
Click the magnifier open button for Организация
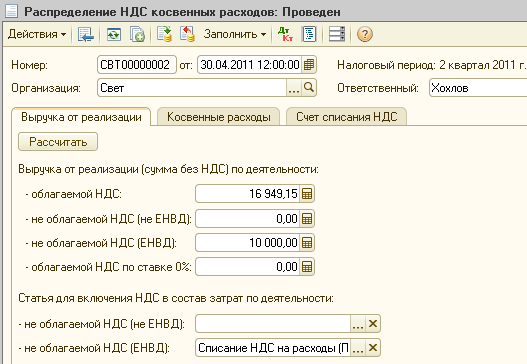tap(309, 88)
